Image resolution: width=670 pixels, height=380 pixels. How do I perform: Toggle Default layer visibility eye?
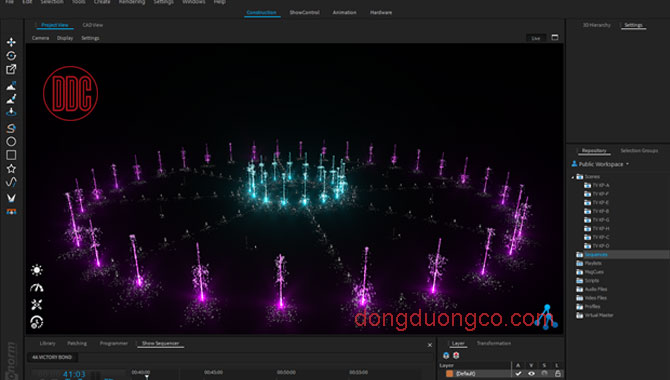point(531,374)
